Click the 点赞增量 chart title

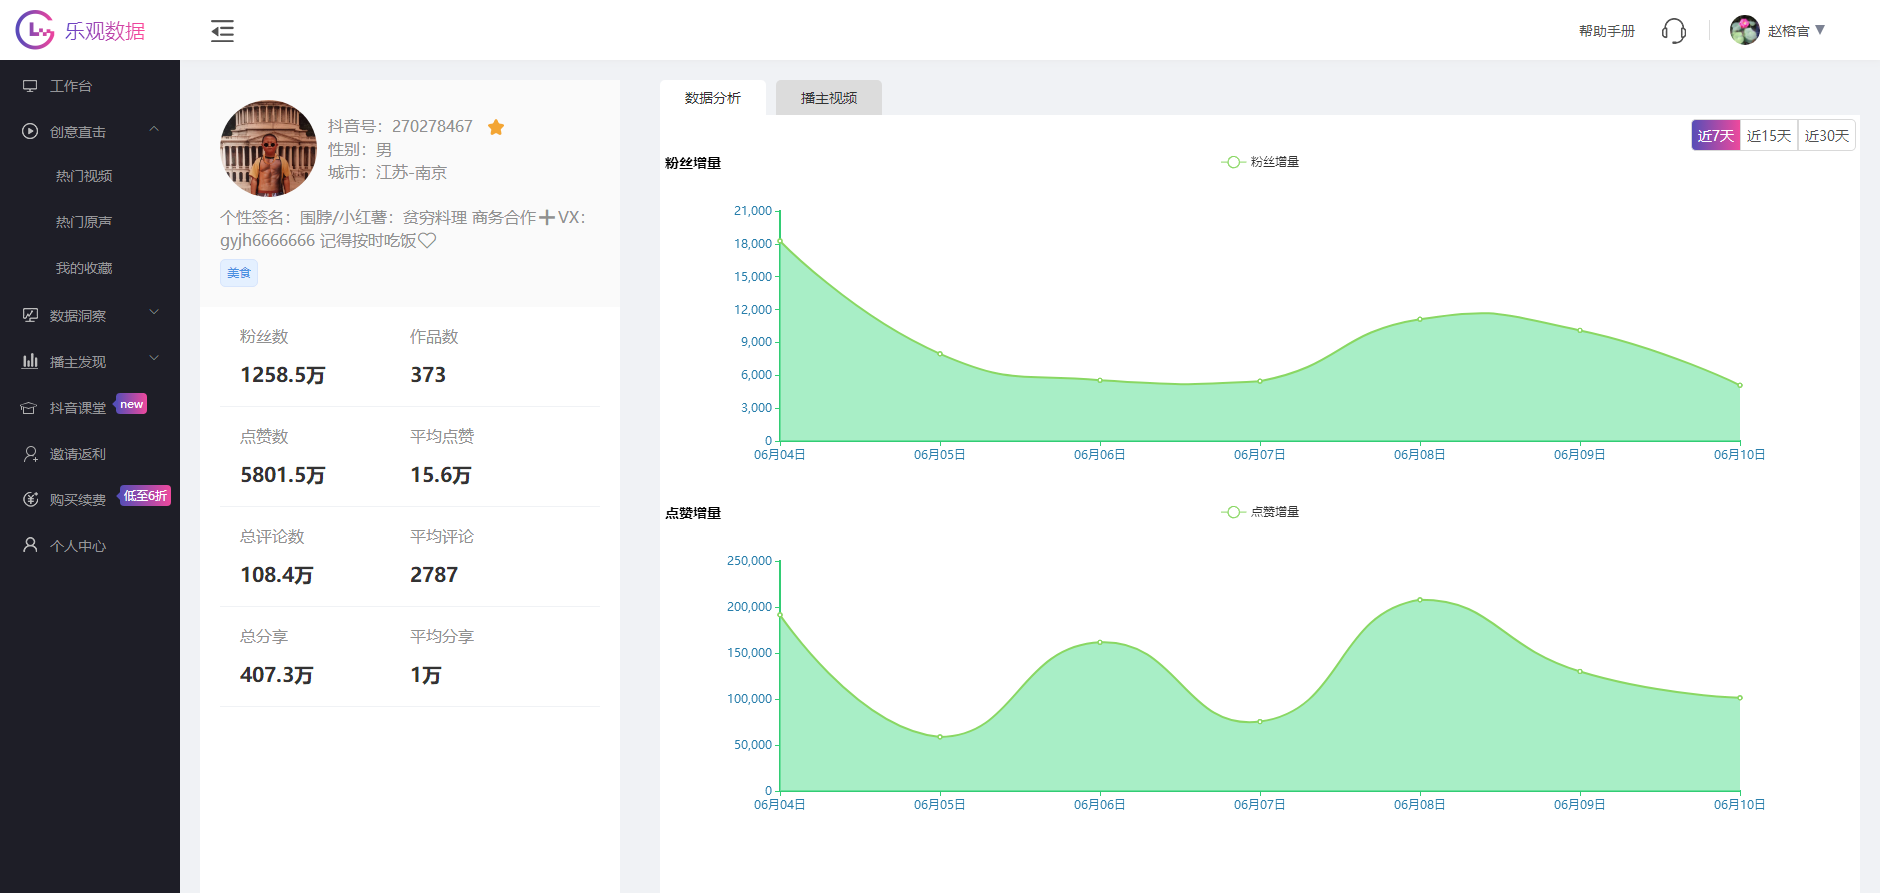point(693,513)
